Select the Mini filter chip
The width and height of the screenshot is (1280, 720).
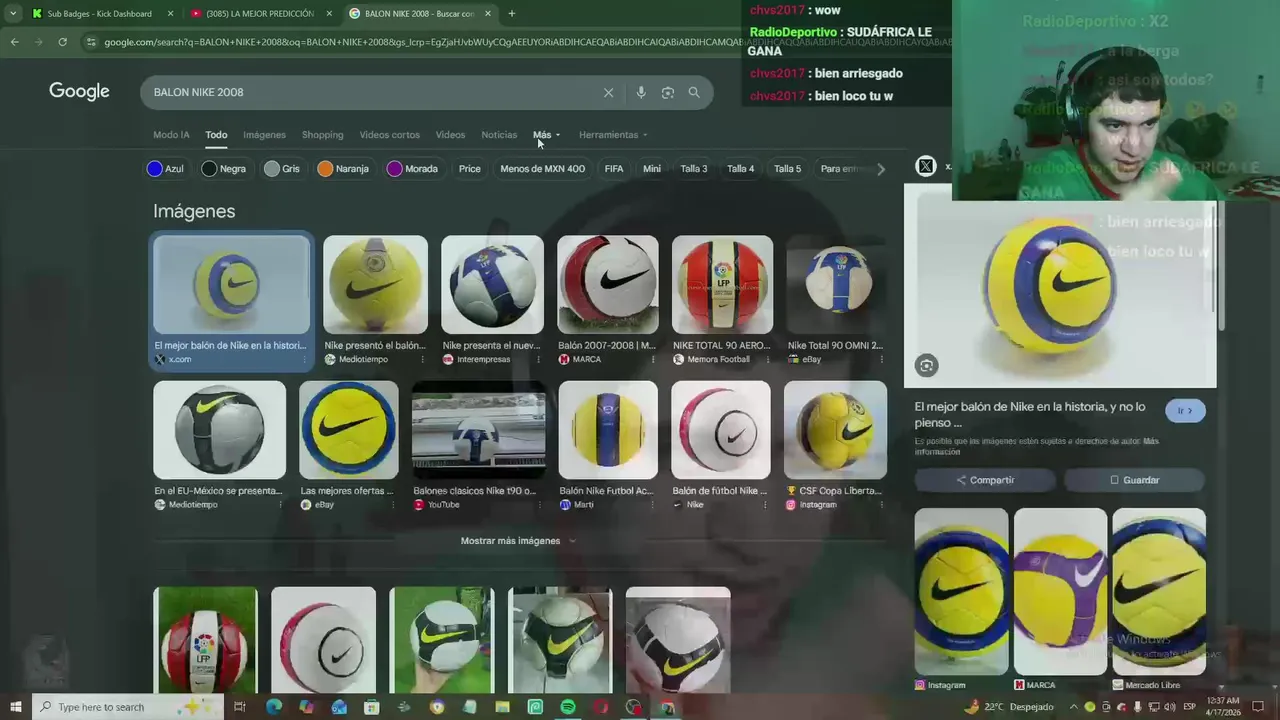652,169
